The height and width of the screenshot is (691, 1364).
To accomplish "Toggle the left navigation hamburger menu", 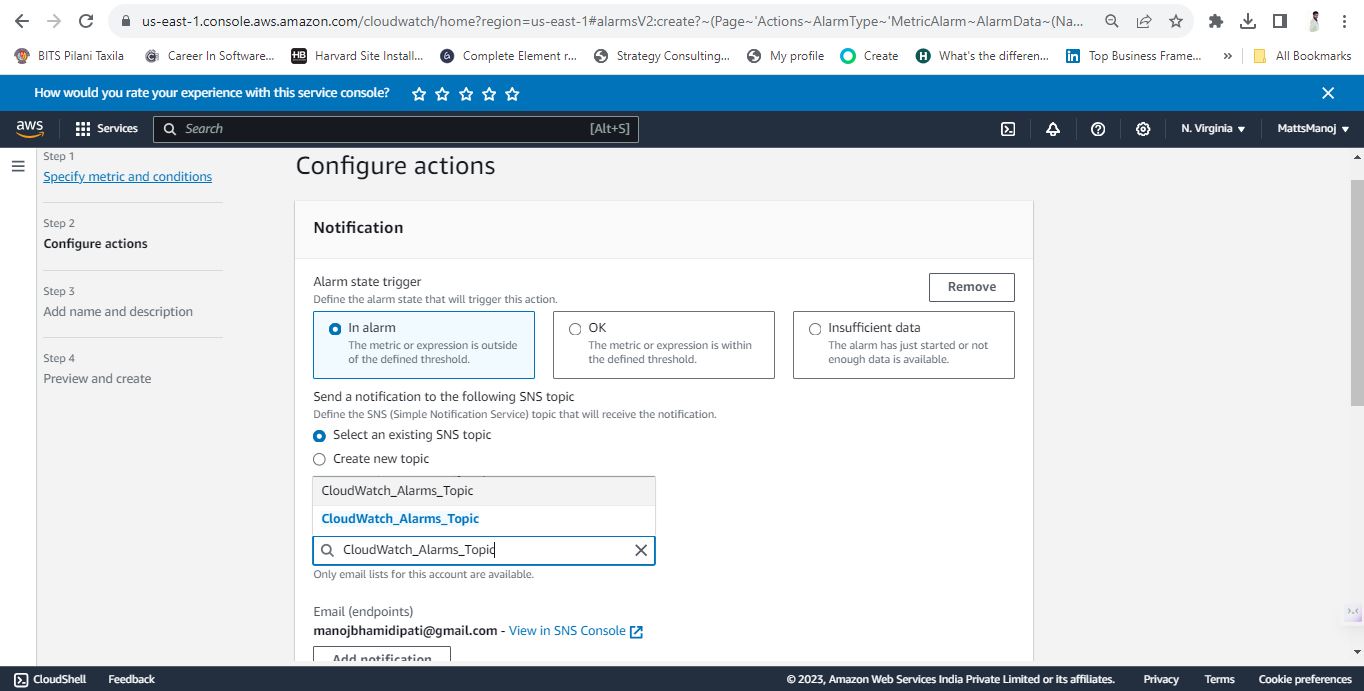I will click(x=18, y=166).
